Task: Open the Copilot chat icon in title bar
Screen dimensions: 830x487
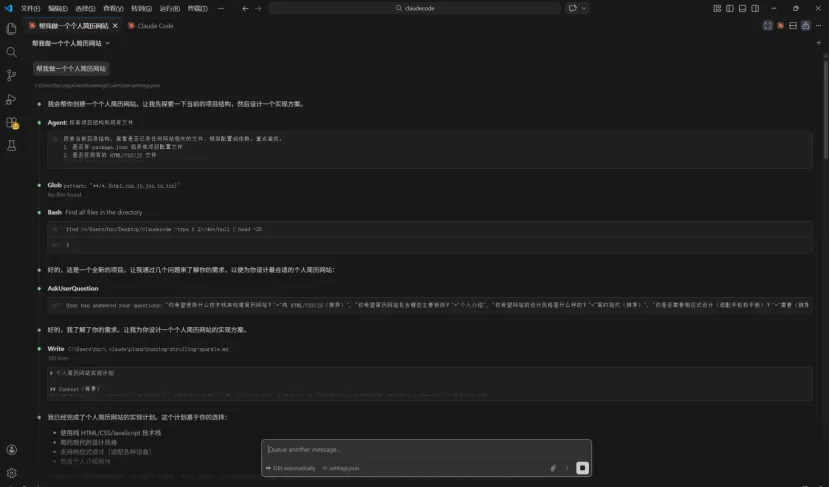Action: tap(573, 8)
